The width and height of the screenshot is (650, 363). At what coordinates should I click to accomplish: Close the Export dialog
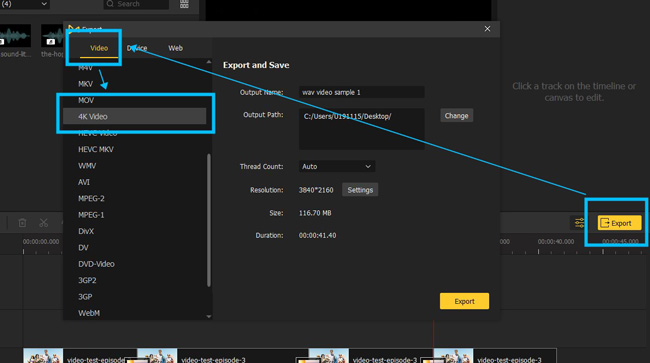(488, 29)
